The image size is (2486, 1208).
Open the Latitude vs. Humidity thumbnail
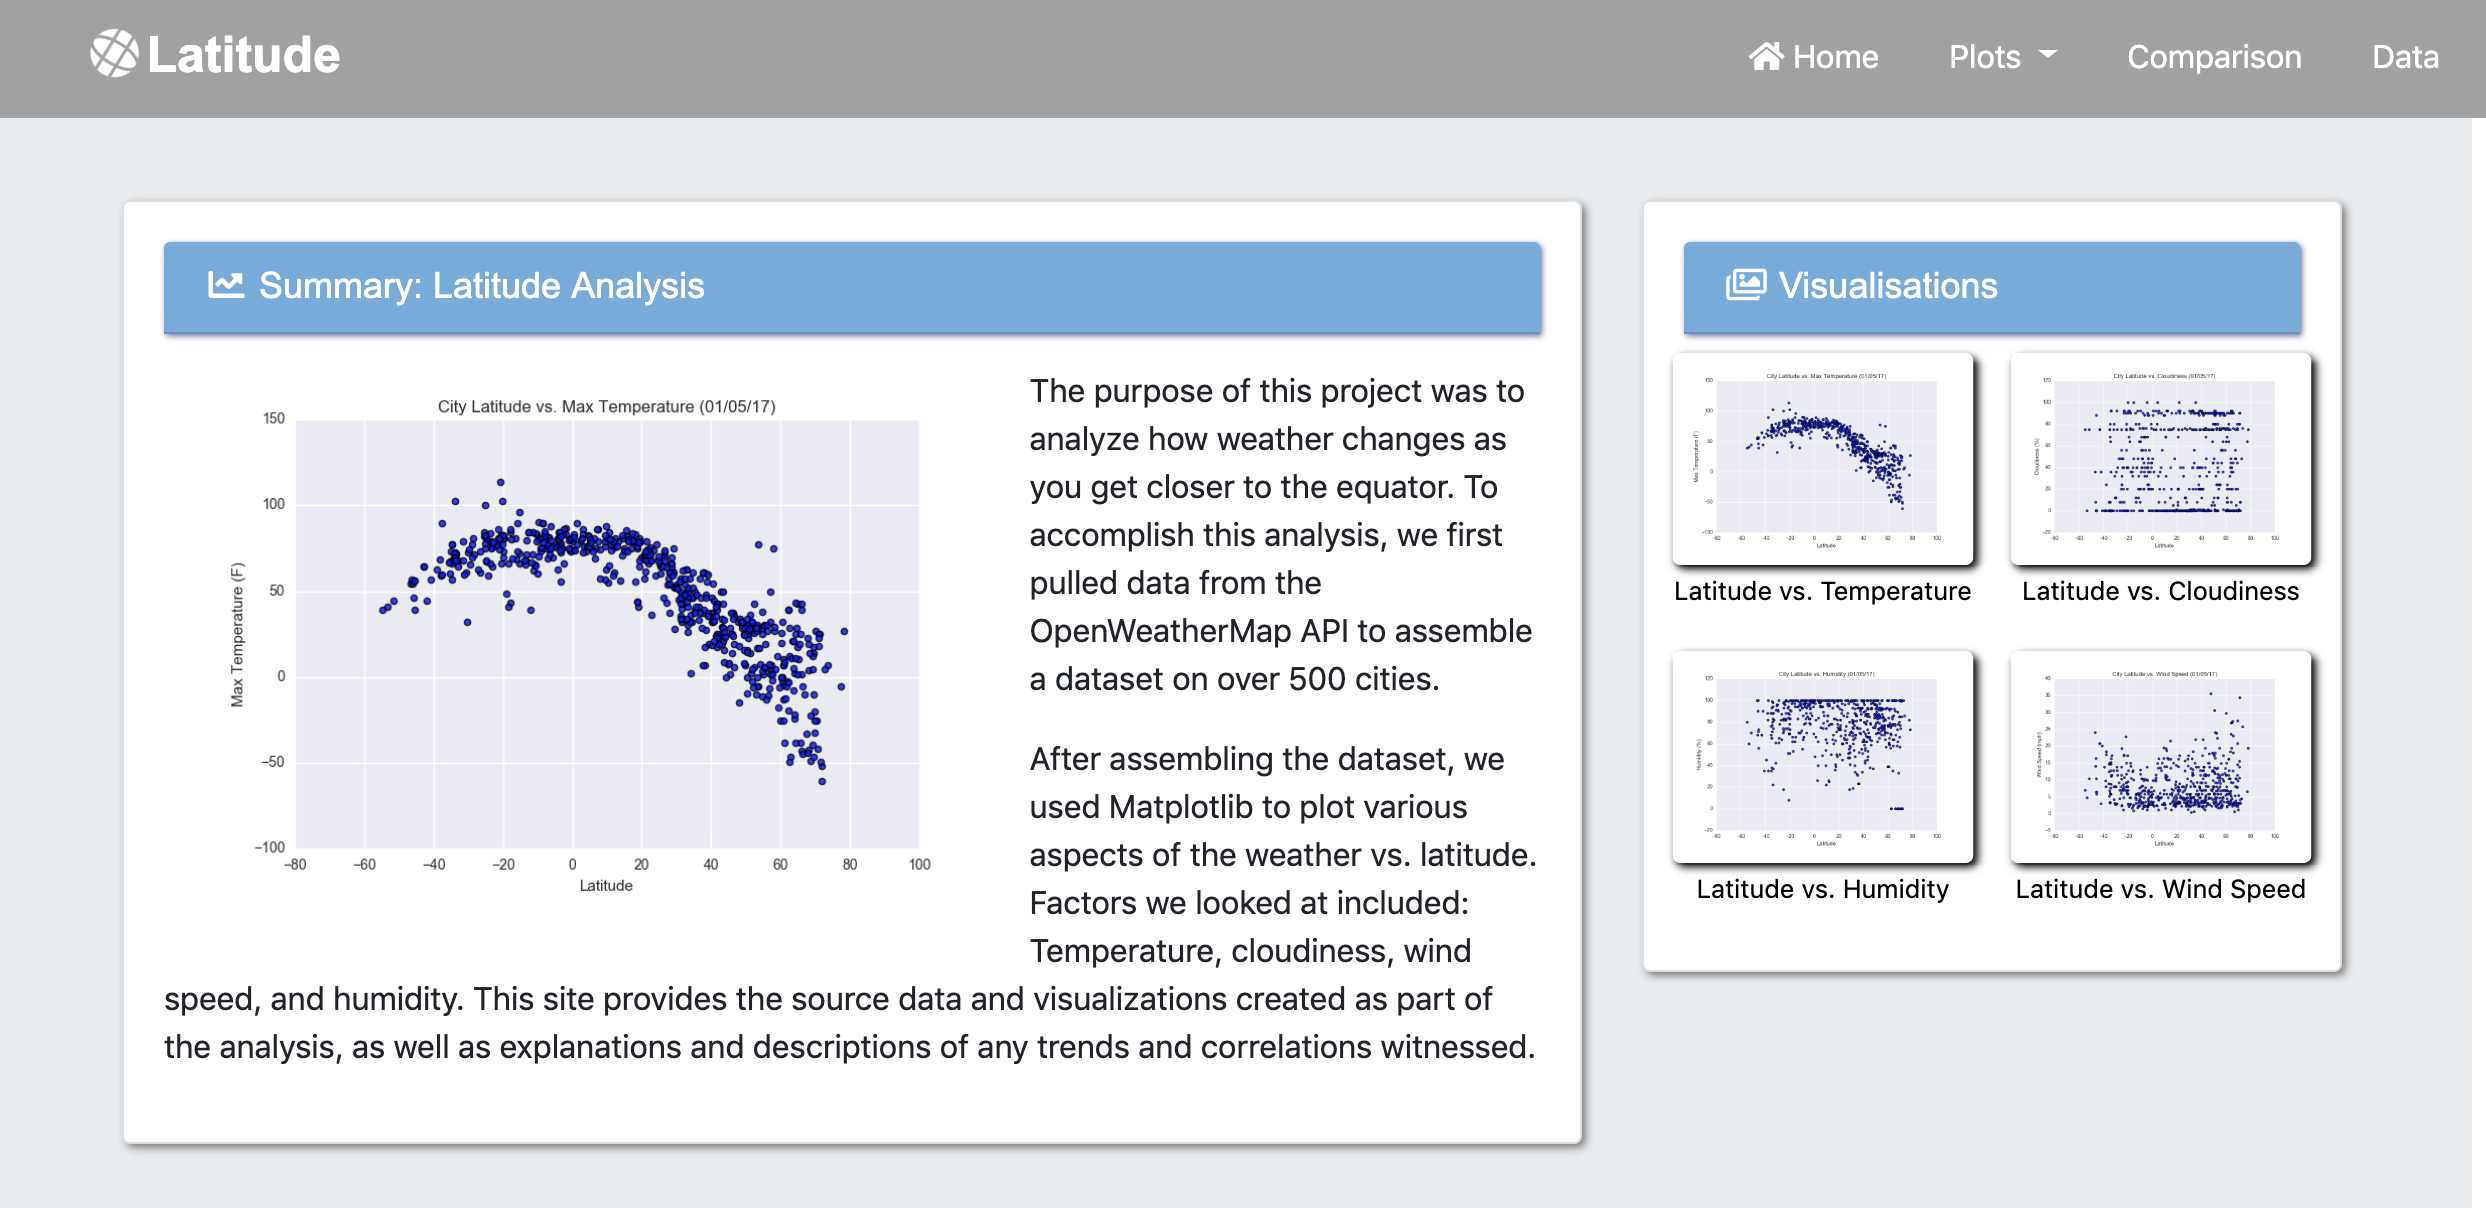click(x=1822, y=756)
